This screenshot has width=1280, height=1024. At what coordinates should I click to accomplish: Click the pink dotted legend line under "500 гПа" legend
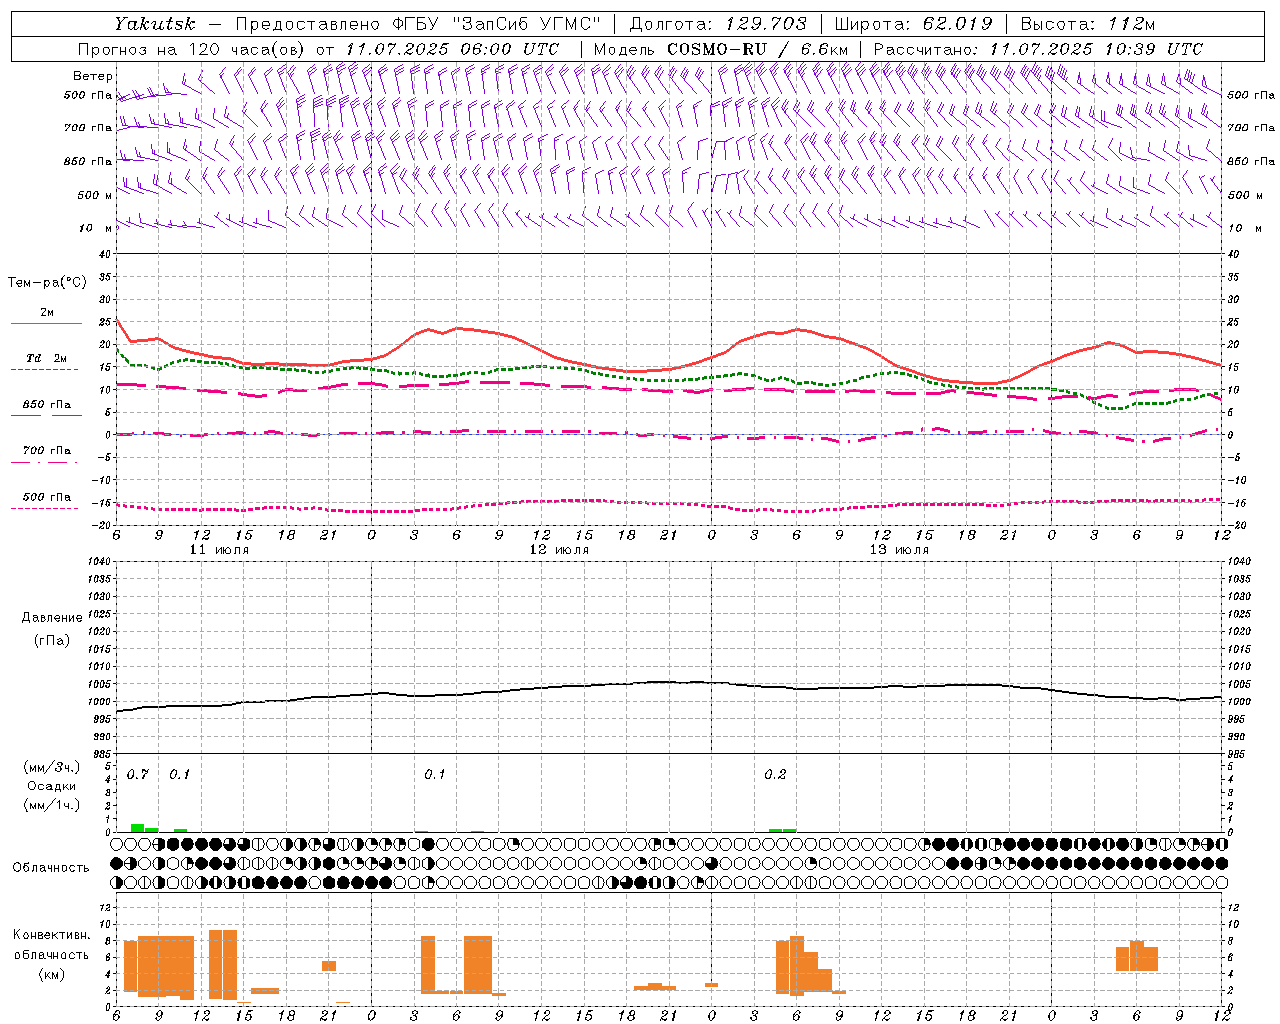coord(44,508)
